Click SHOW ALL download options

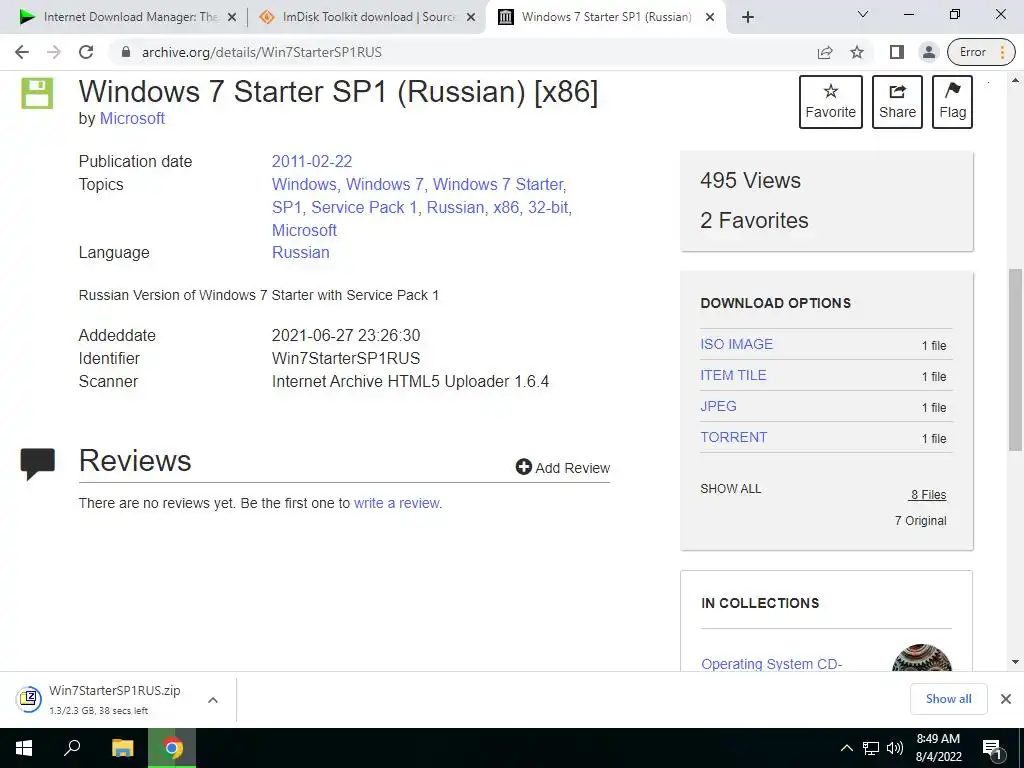click(730, 488)
